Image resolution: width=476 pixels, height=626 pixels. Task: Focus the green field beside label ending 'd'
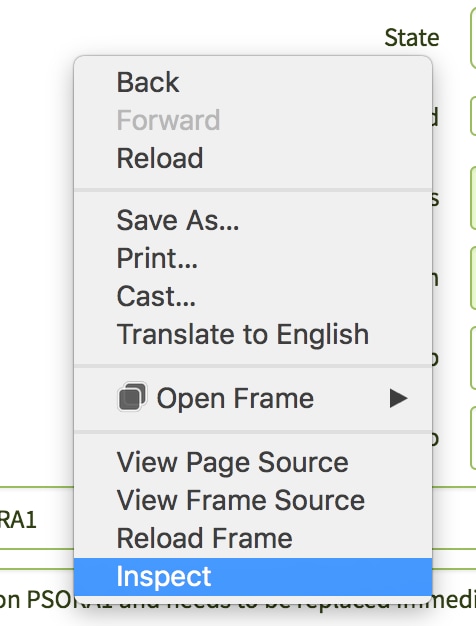coord(473,116)
